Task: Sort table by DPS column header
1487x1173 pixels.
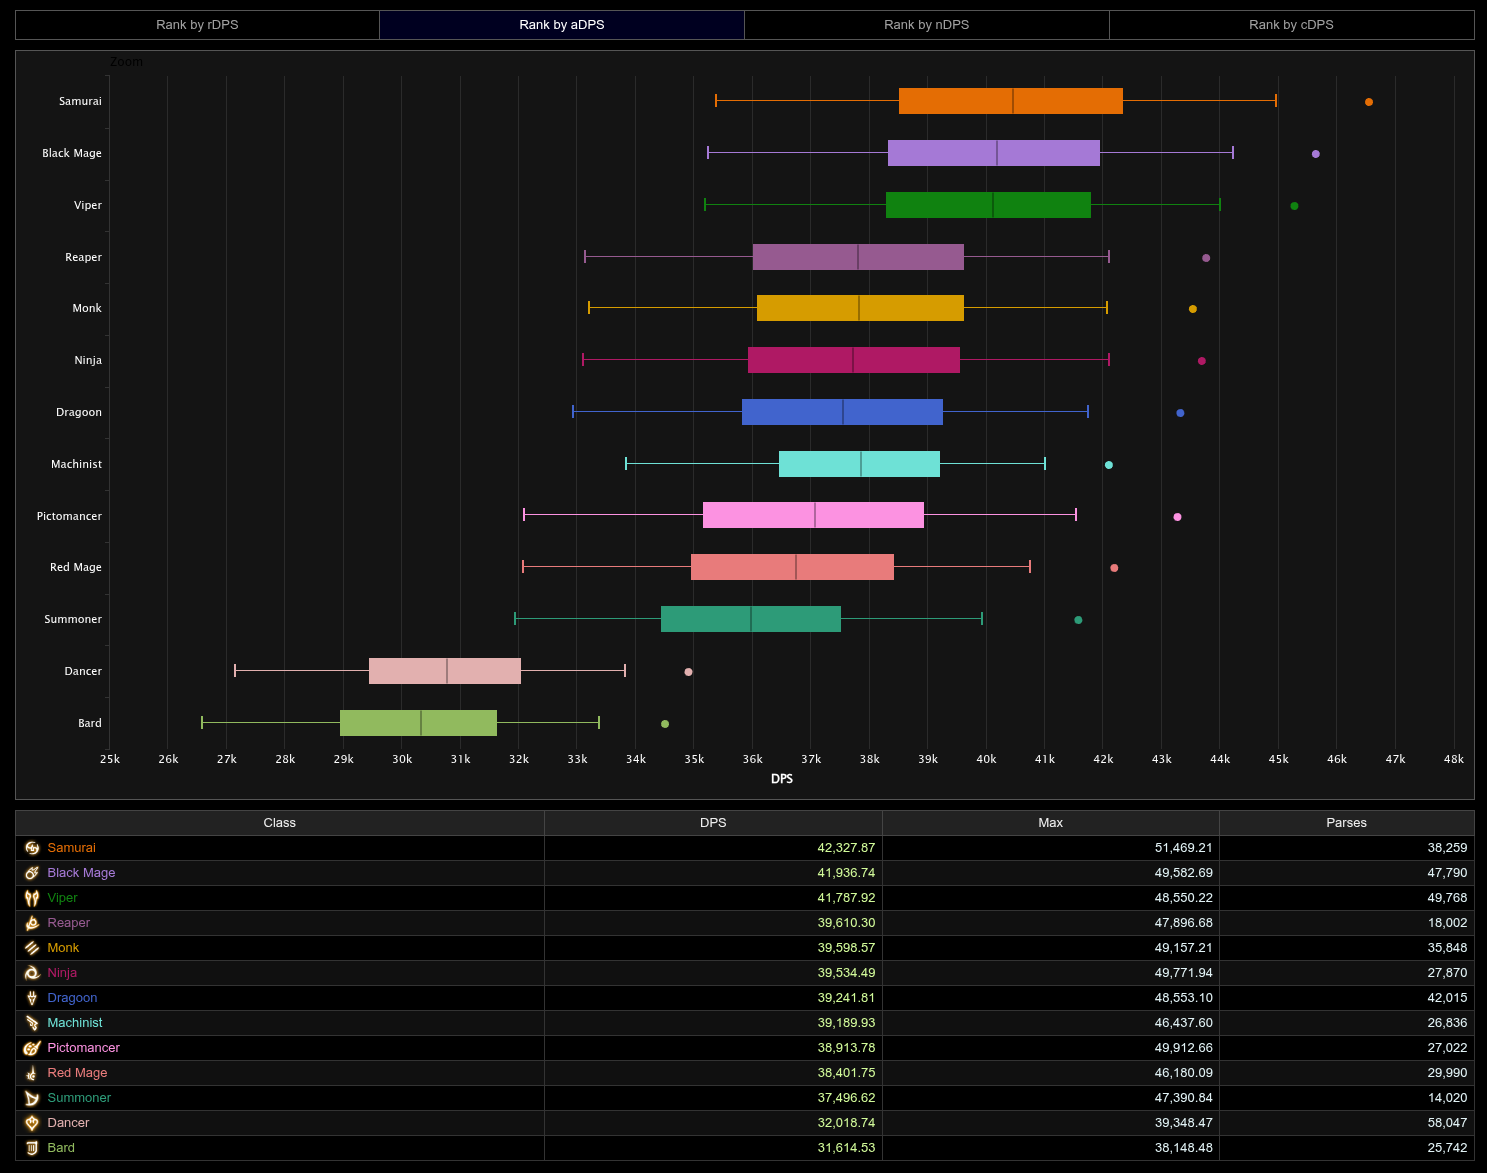Action: click(713, 823)
